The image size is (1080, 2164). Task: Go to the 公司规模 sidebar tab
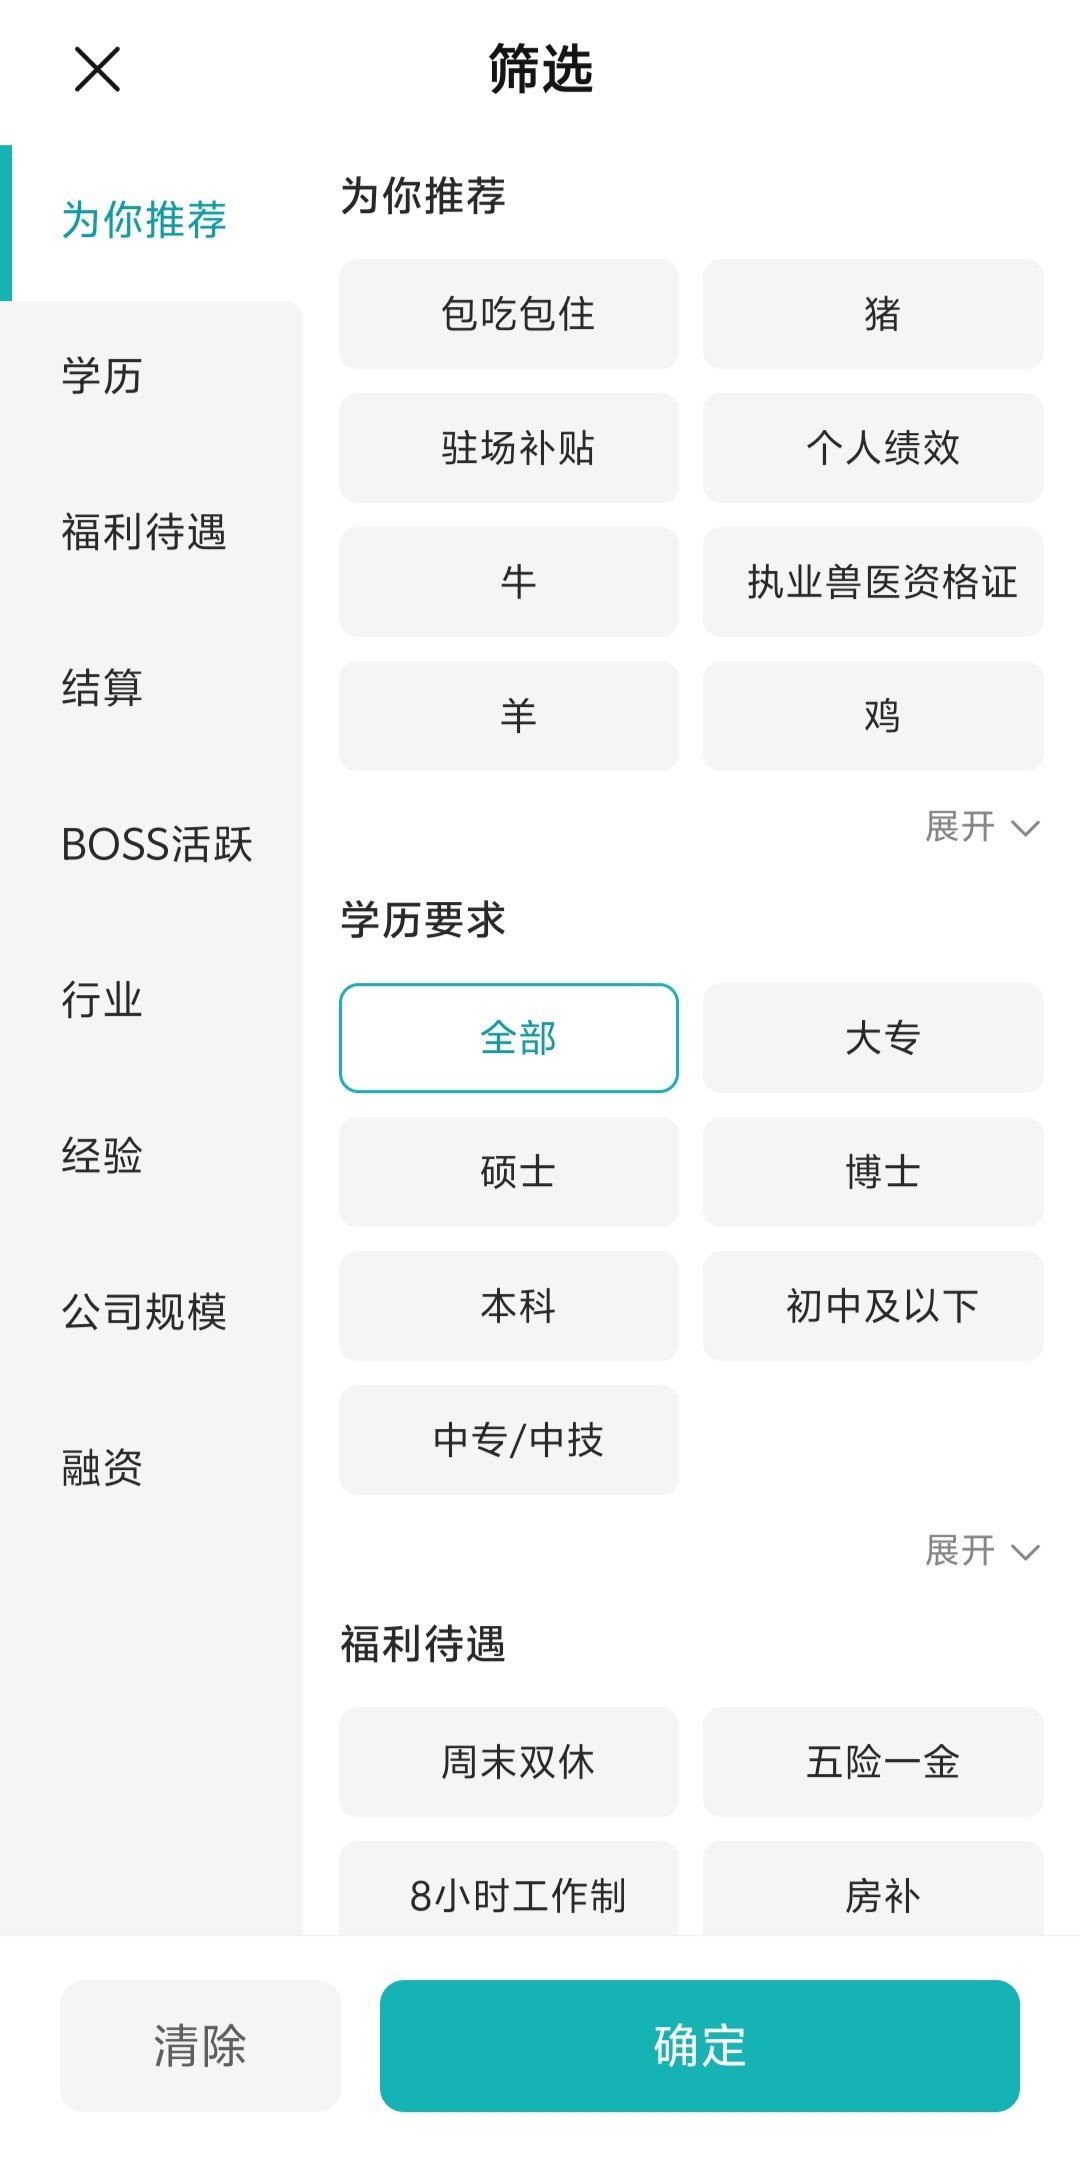point(144,1312)
